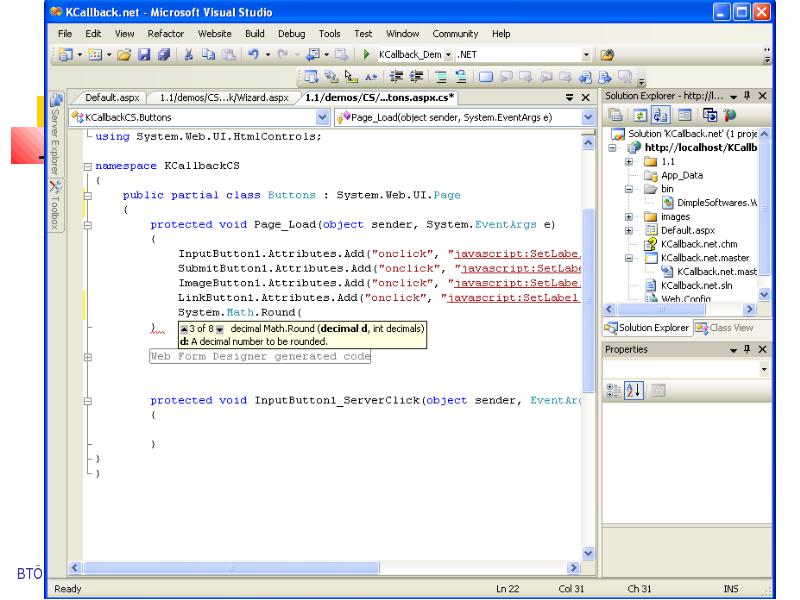Comment out the selected lines

pyautogui.click(x=441, y=77)
